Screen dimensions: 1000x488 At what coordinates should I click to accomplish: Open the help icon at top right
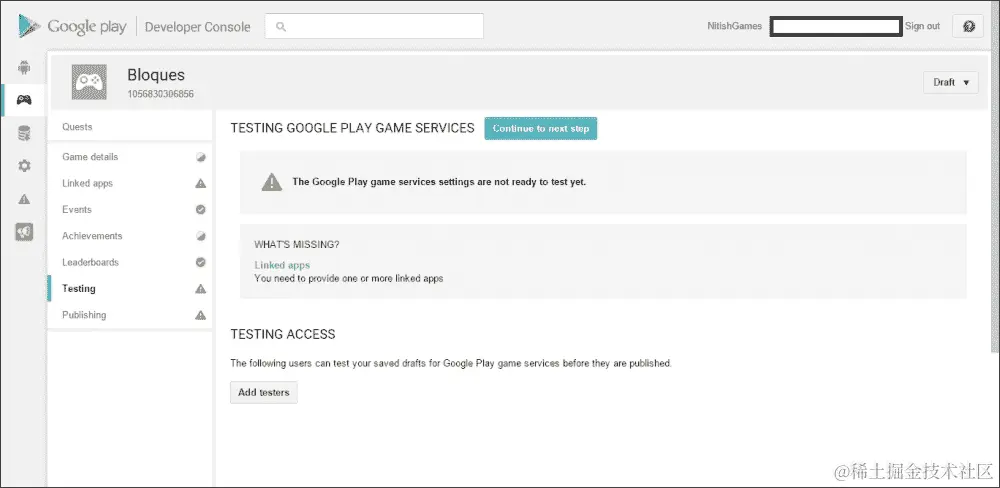click(x=969, y=26)
